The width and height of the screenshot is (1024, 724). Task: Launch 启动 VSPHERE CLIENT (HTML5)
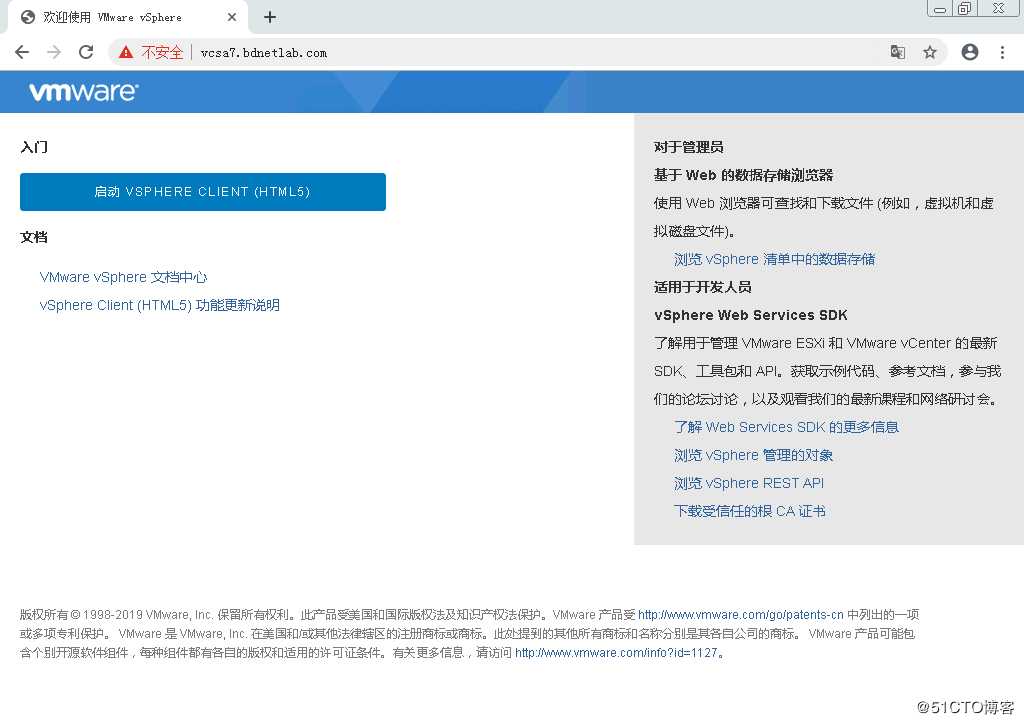202,192
